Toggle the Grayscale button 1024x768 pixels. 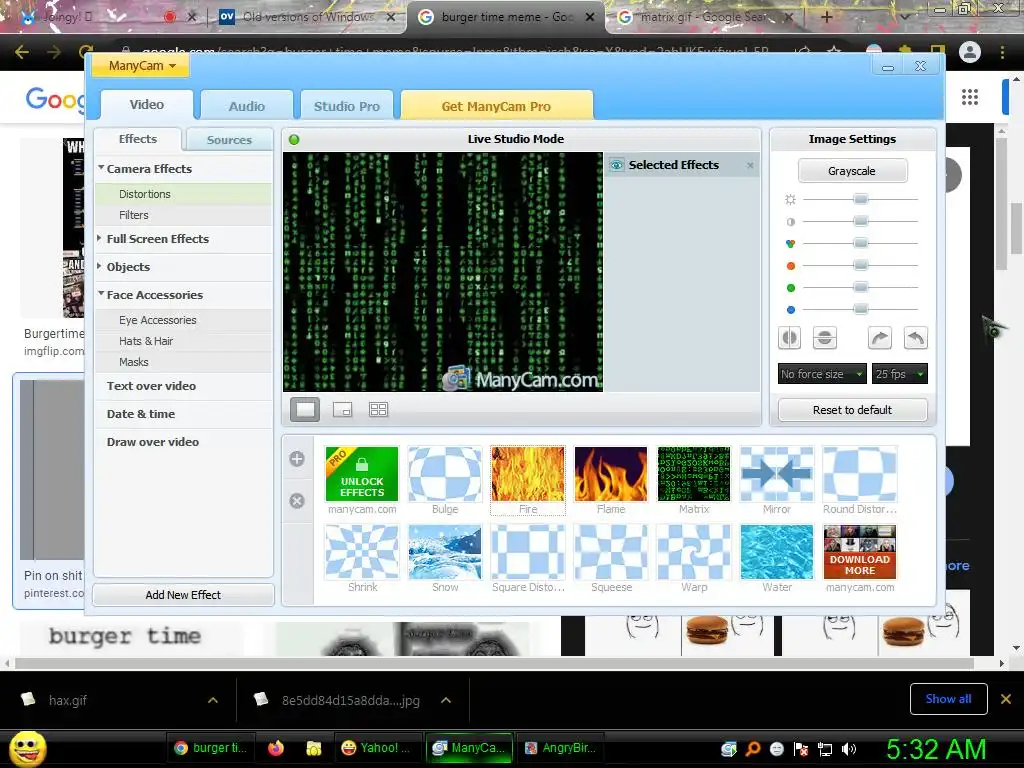point(852,171)
